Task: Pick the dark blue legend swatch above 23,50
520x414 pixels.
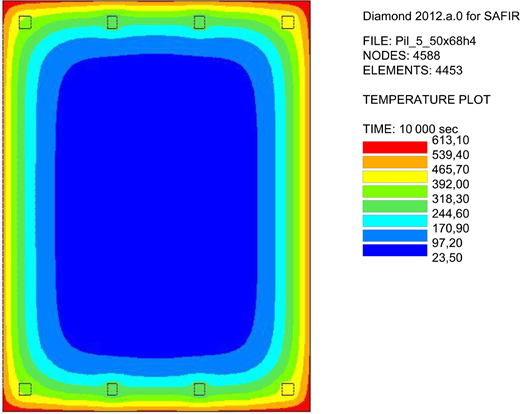Action: 395,250
